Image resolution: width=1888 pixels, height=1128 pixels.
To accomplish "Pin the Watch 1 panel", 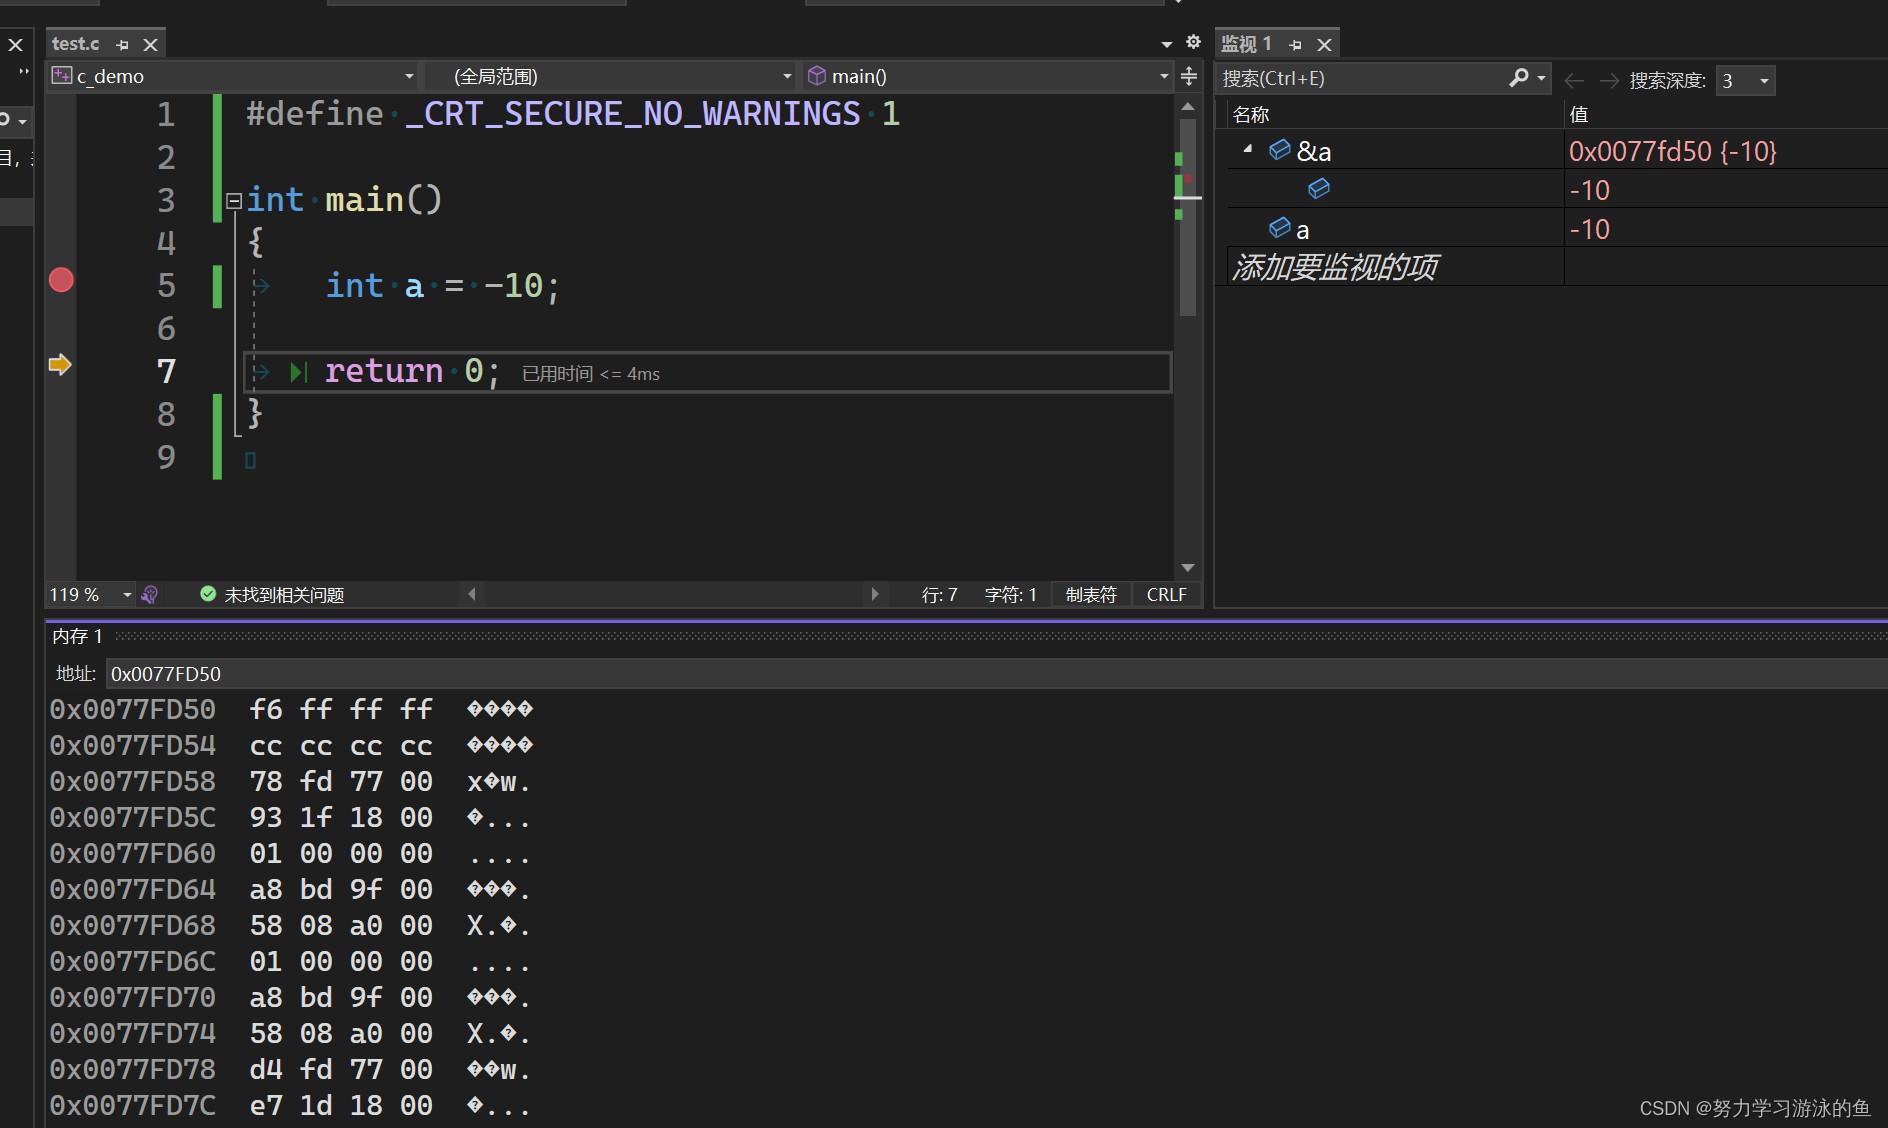I will (x=1296, y=45).
